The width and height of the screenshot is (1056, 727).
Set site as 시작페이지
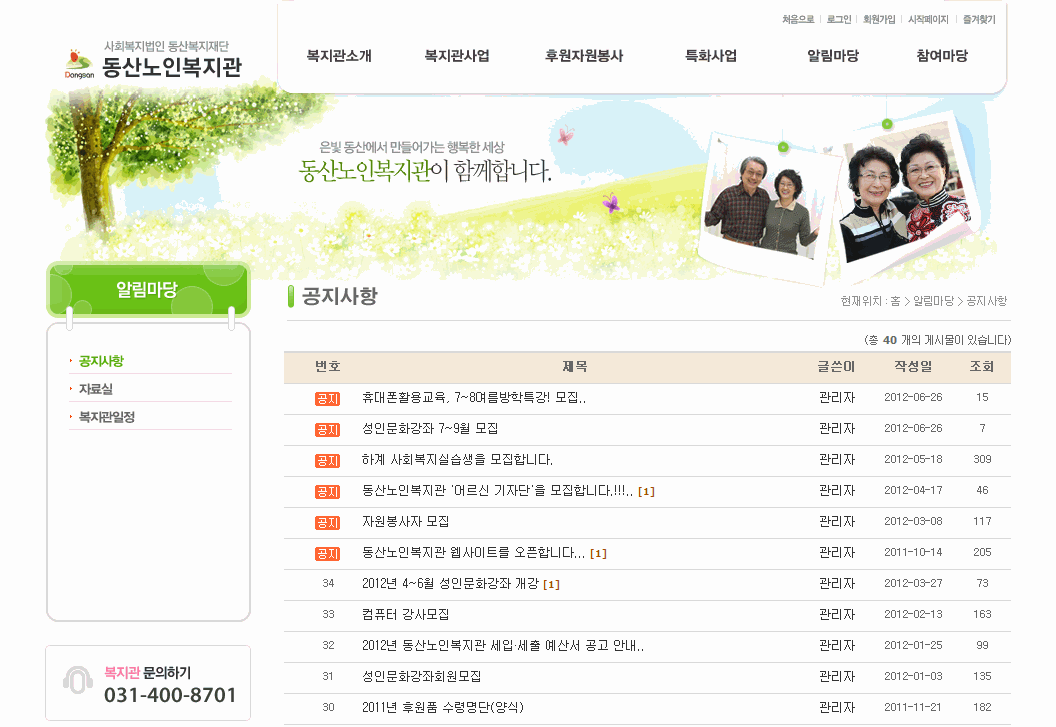[928, 20]
